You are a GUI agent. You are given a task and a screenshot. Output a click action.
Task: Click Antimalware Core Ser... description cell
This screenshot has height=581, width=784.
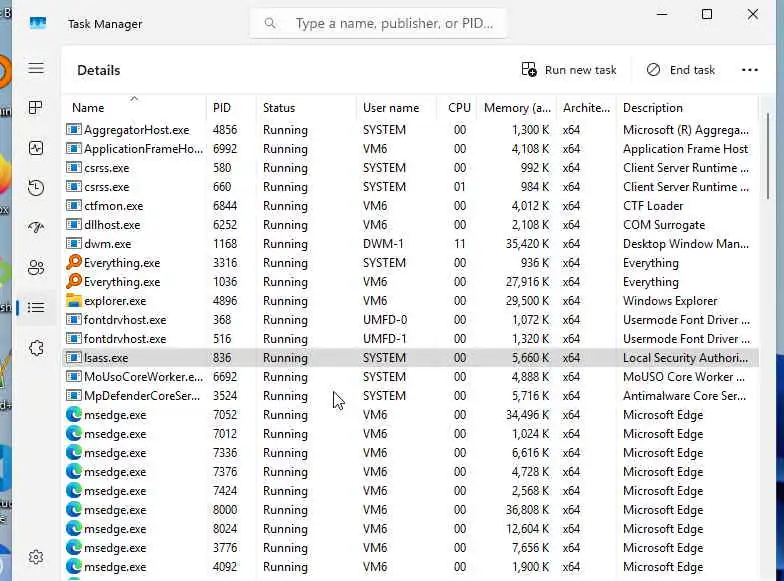point(684,396)
